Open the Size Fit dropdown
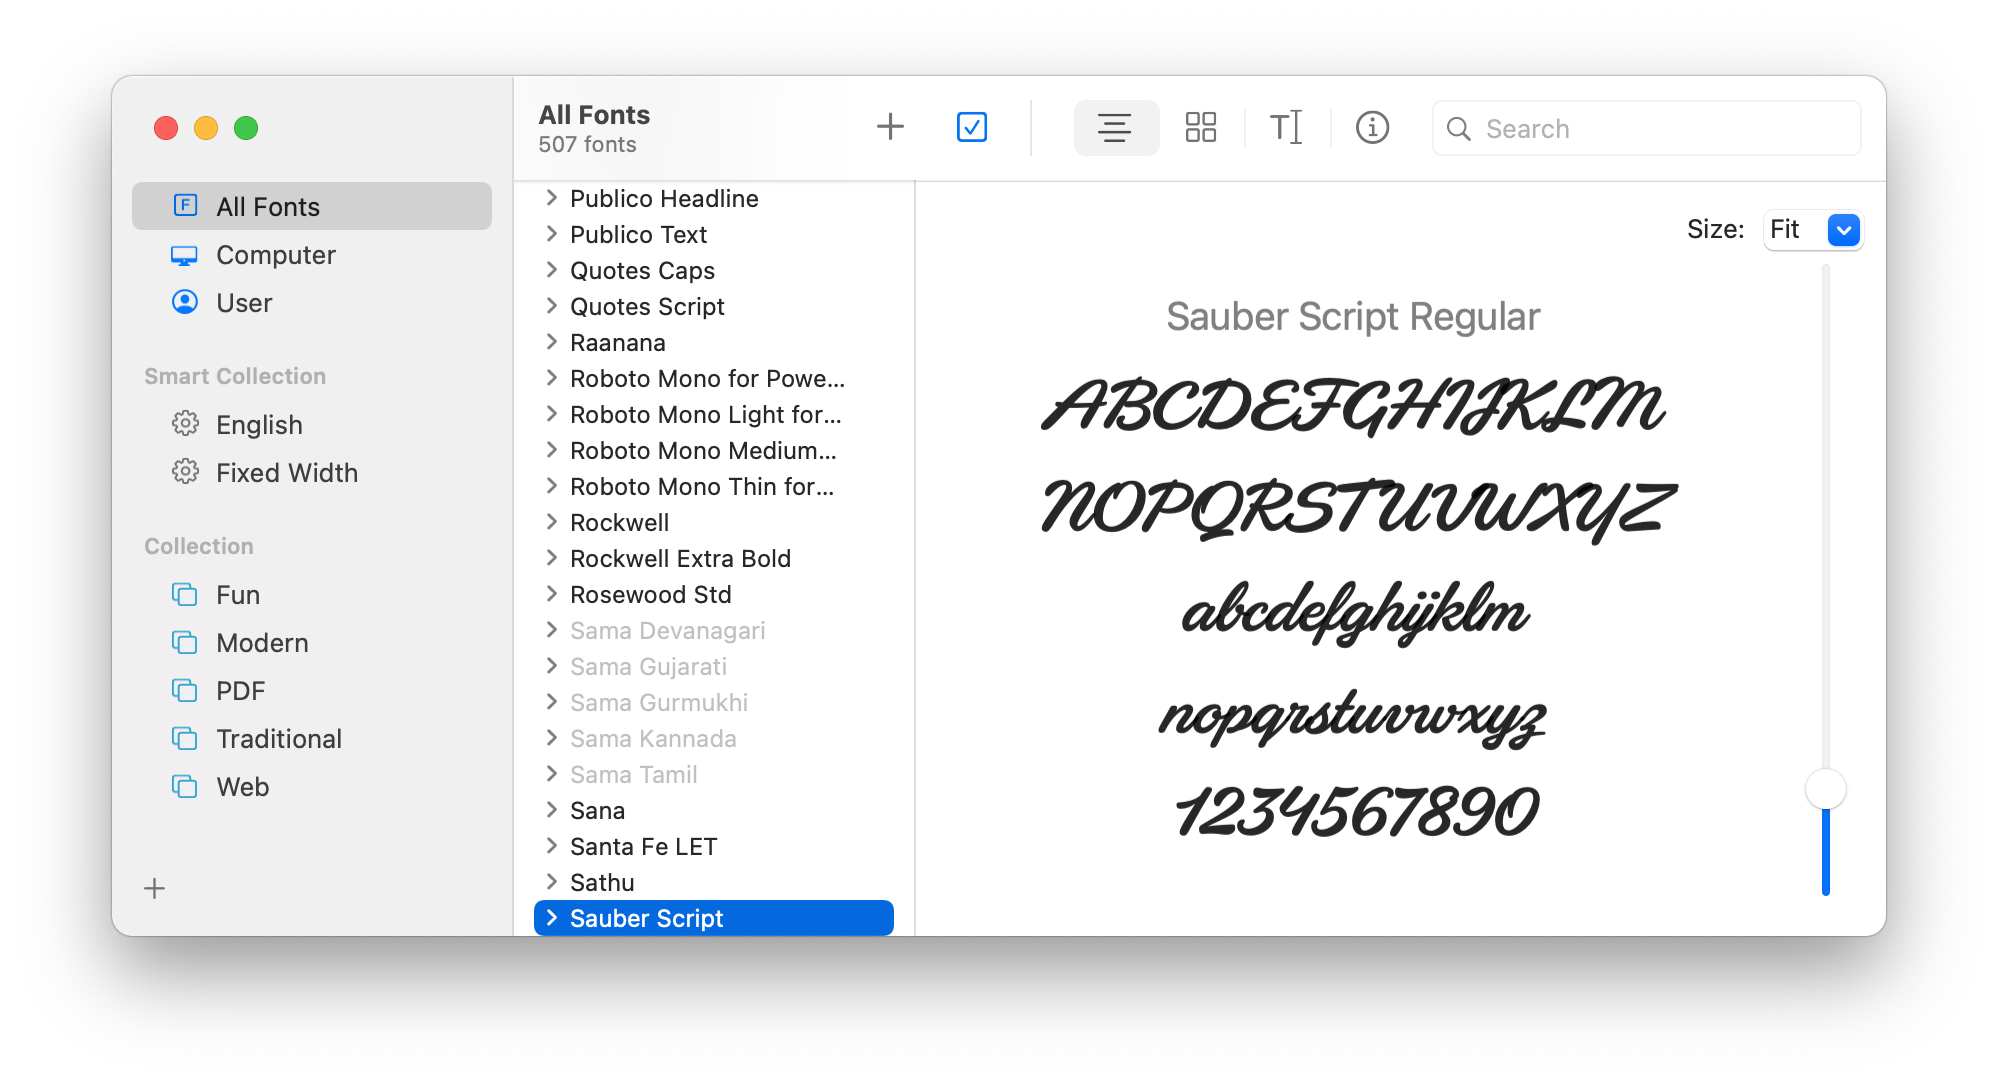 (1843, 230)
